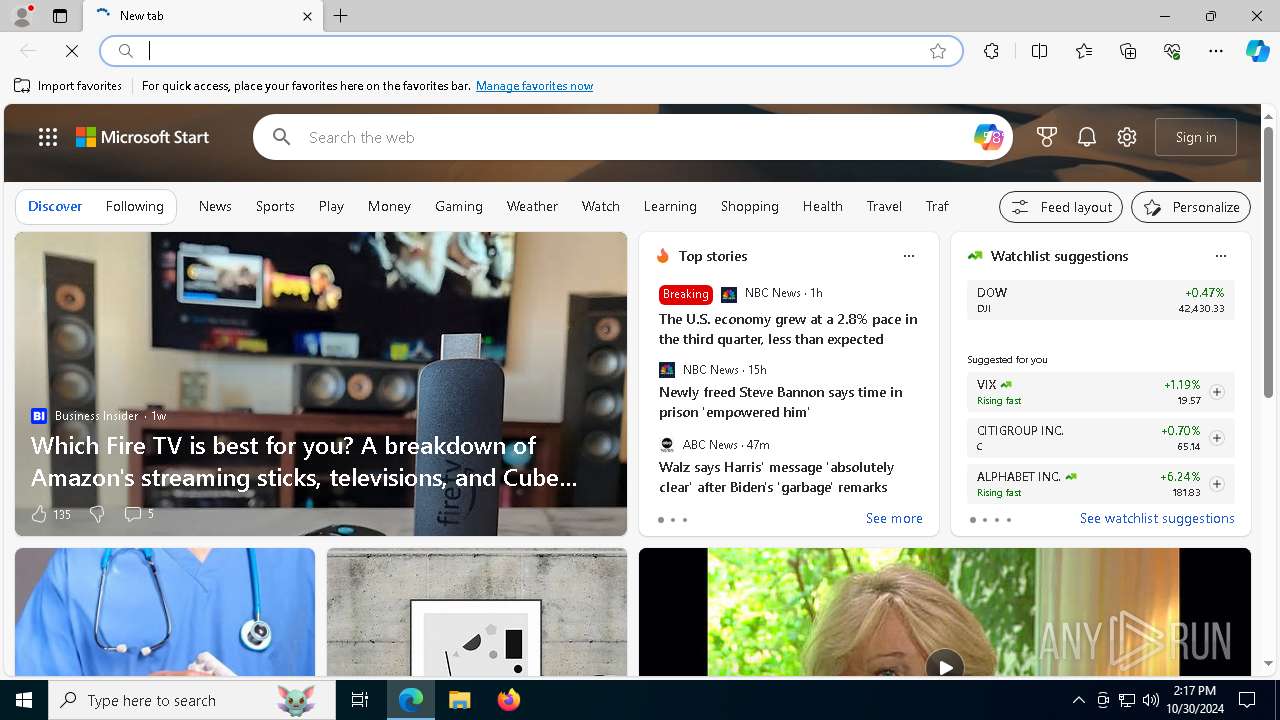The image size is (1280, 720).
Task: Open the Favorites hub icon
Action: [x=1084, y=51]
